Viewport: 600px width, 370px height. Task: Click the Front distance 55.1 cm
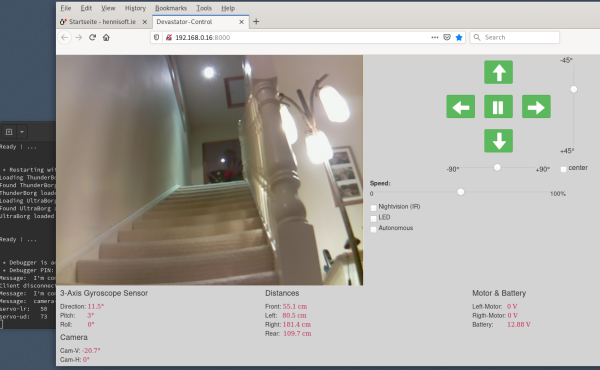point(295,306)
